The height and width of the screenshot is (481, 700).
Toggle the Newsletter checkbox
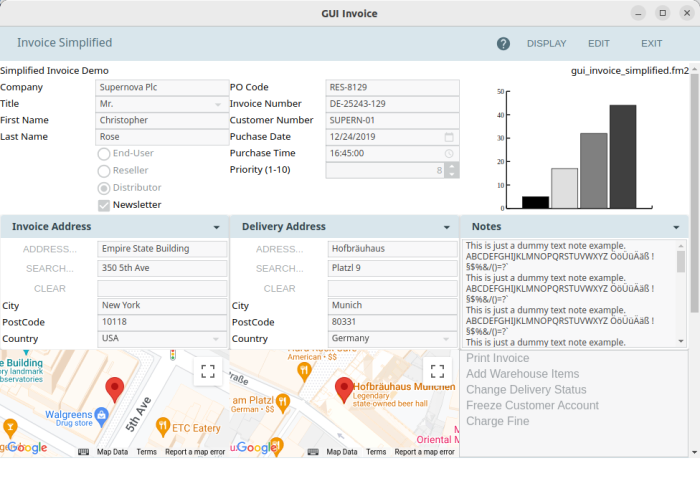coord(104,205)
